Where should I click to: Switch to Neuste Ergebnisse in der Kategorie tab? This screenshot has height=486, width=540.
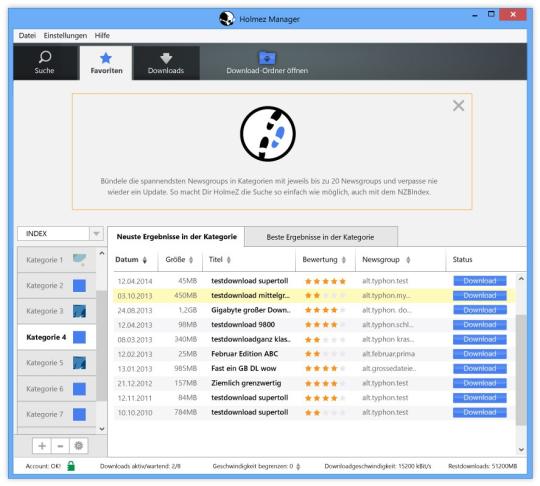click(x=176, y=237)
